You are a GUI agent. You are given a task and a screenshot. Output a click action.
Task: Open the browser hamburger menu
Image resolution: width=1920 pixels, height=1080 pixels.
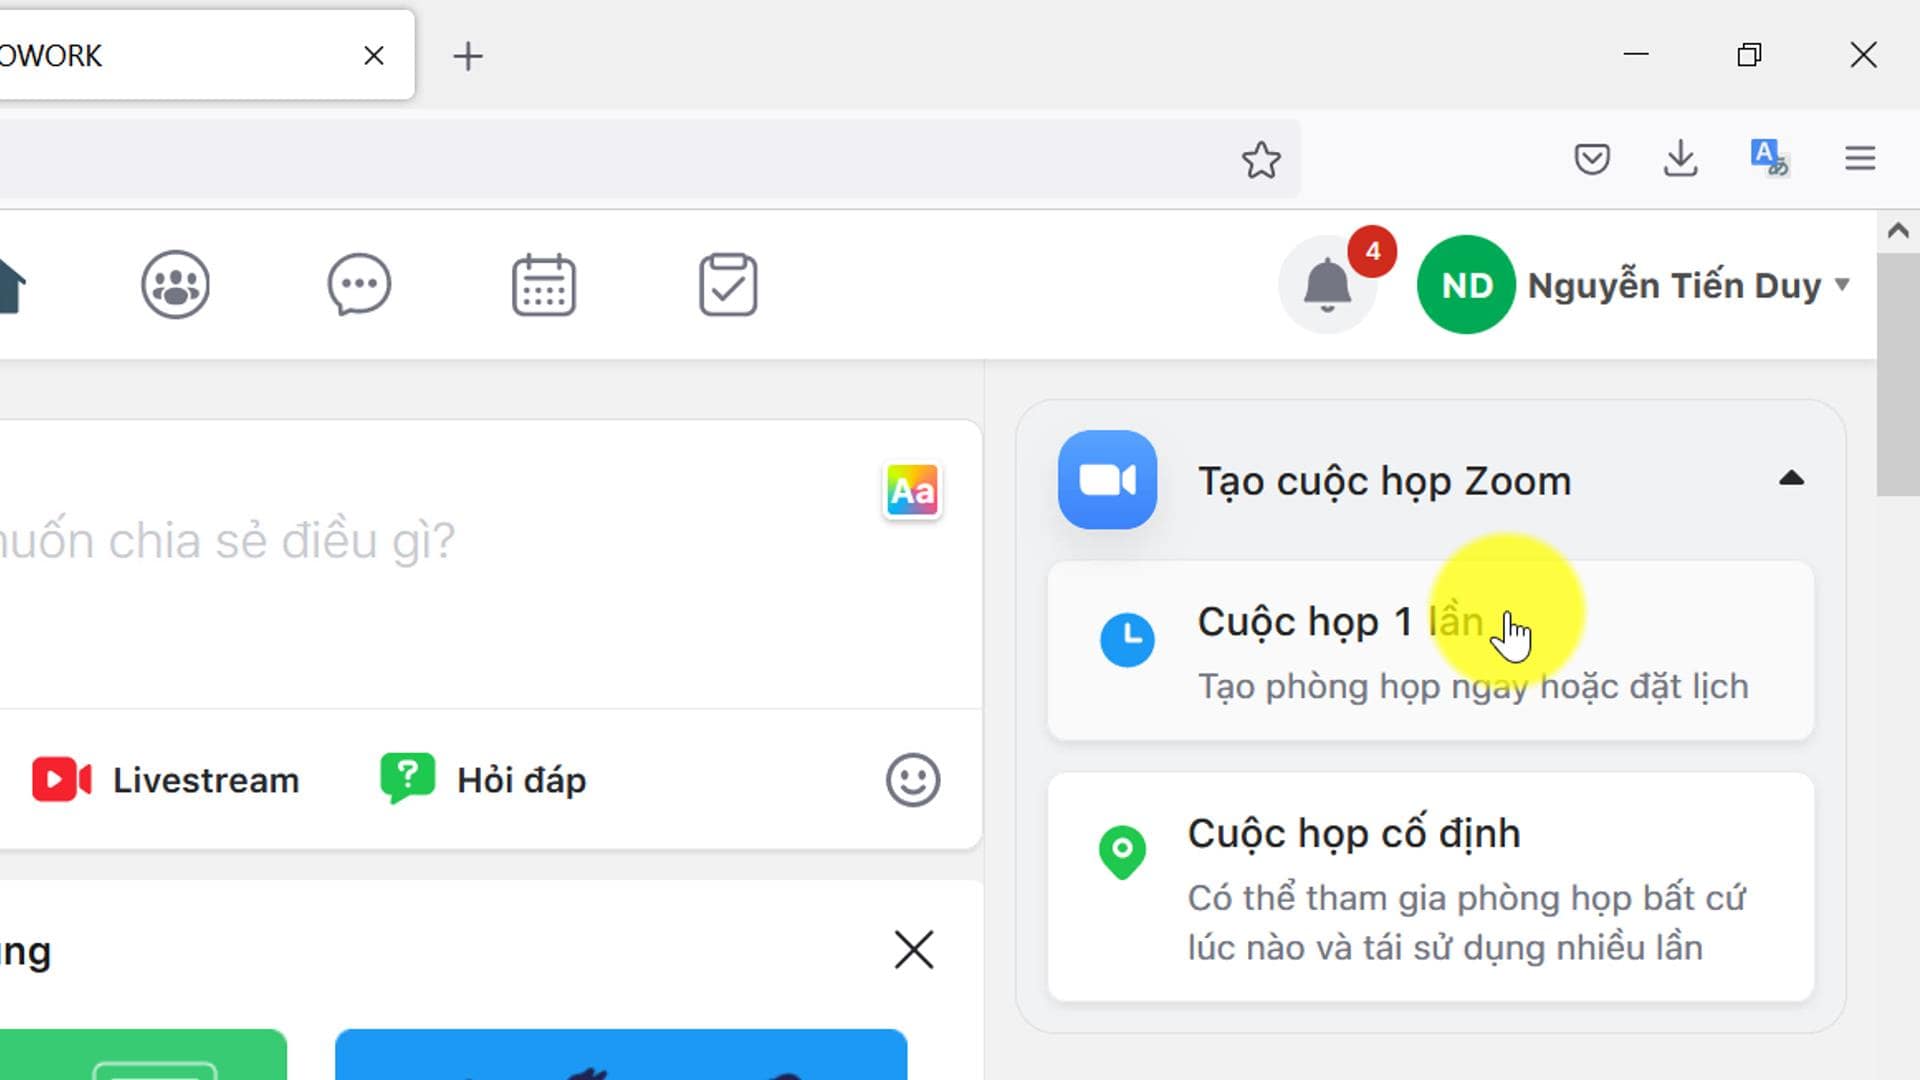[x=1860, y=159]
